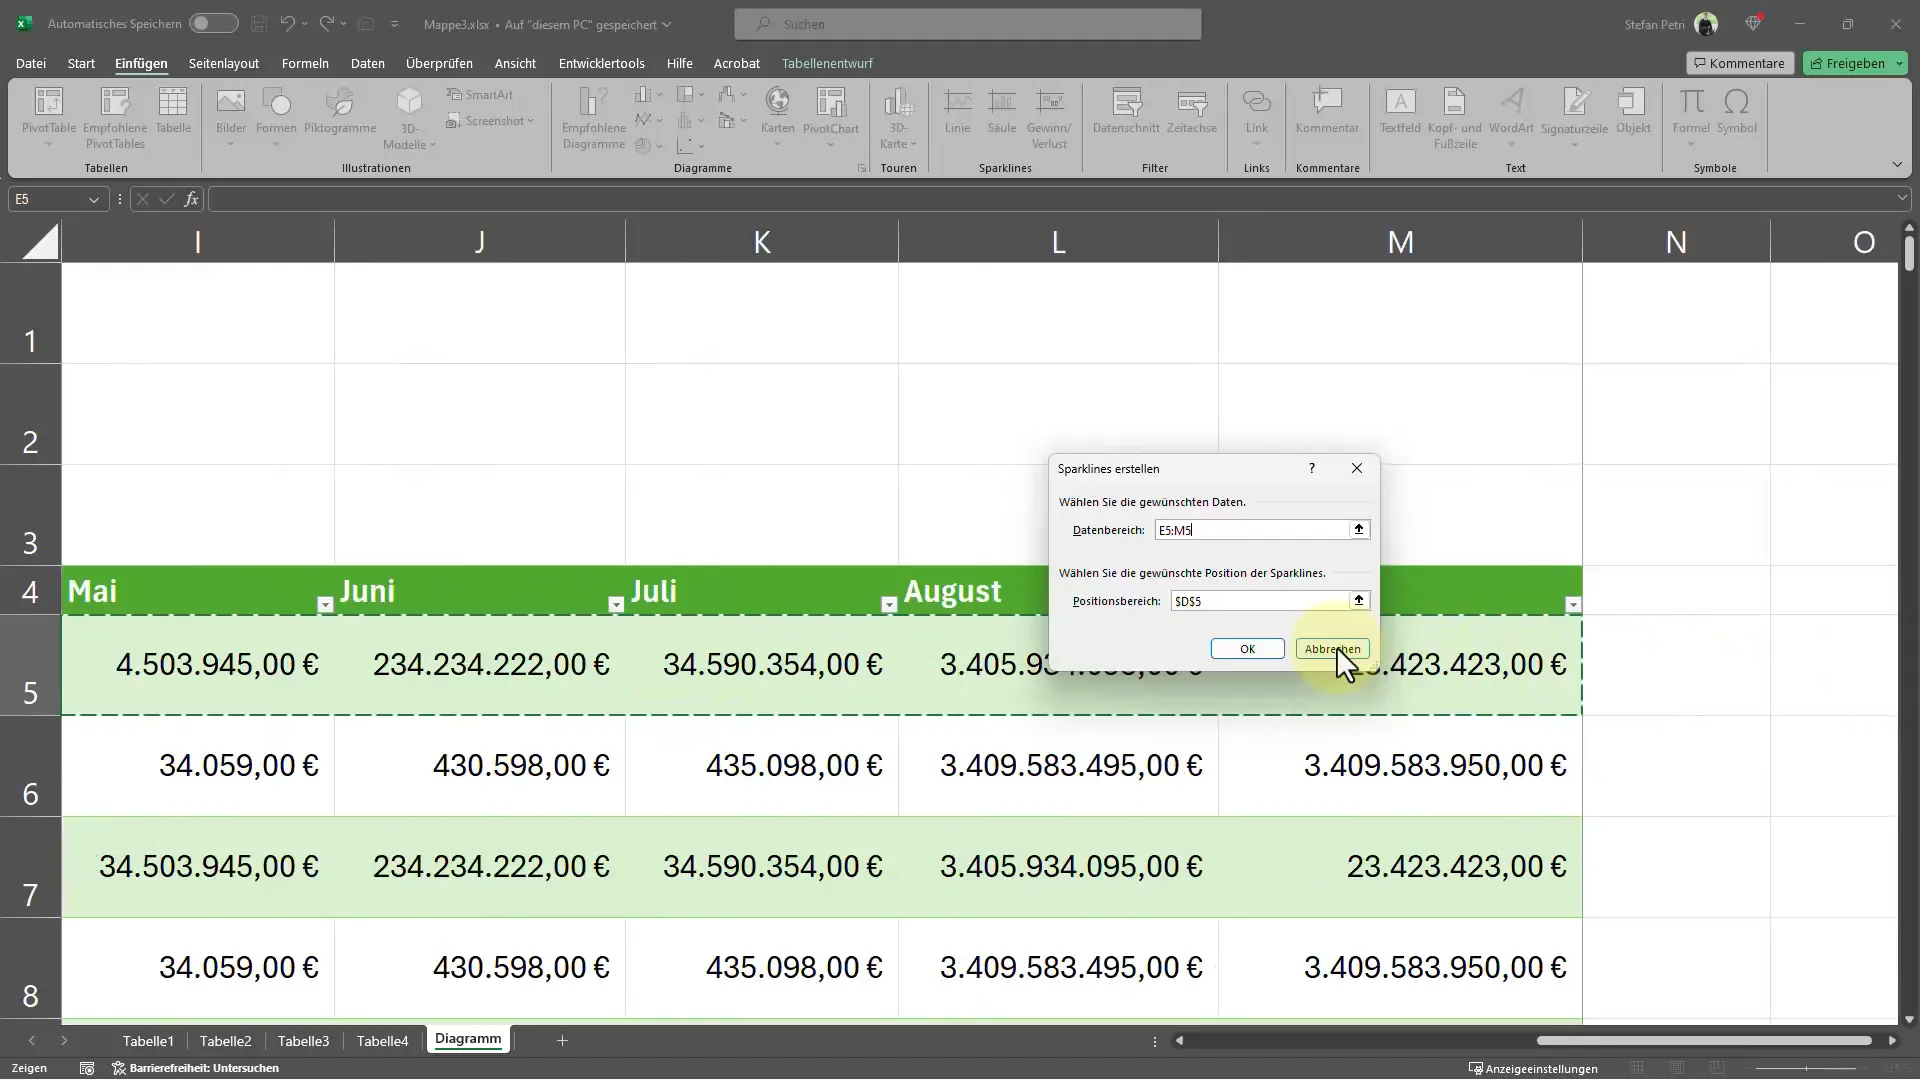Click the Suchen search box
This screenshot has height=1080, width=1920.
968,24
